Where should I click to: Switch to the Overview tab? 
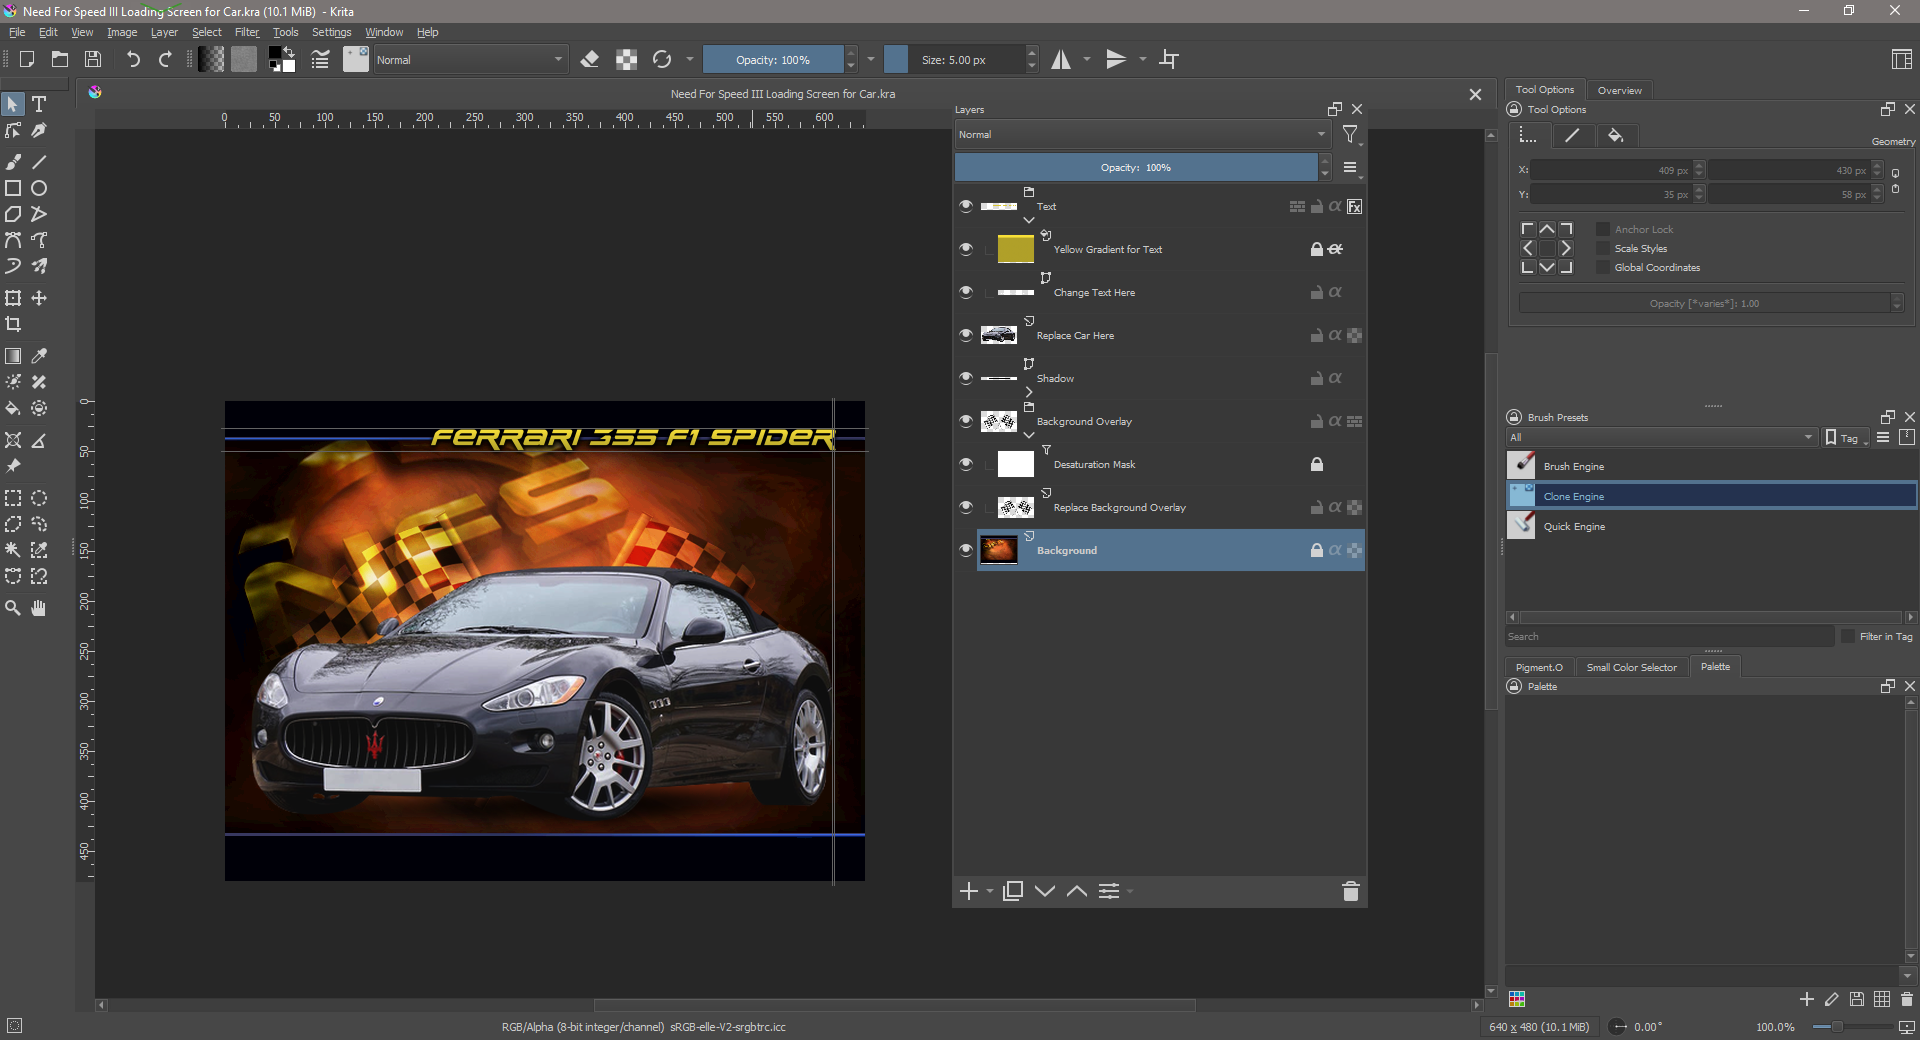[1619, 90]
